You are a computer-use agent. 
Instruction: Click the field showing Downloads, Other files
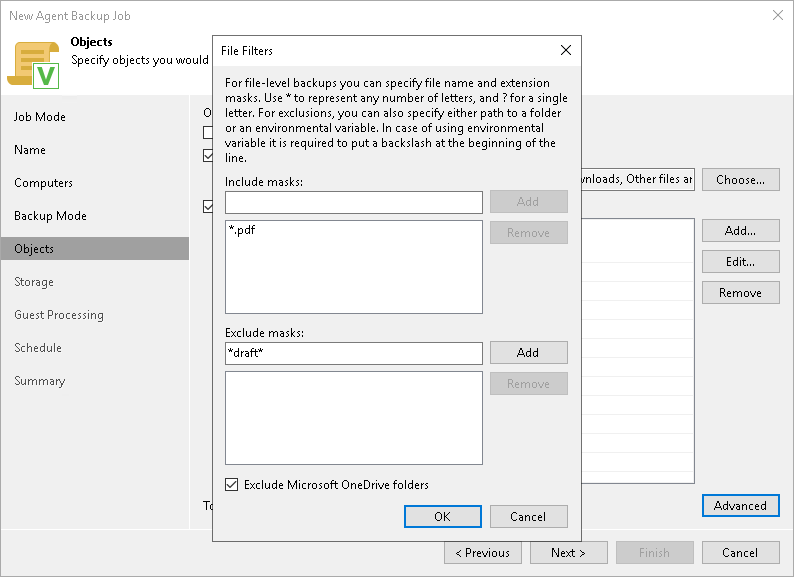click(x=638, y=179)
